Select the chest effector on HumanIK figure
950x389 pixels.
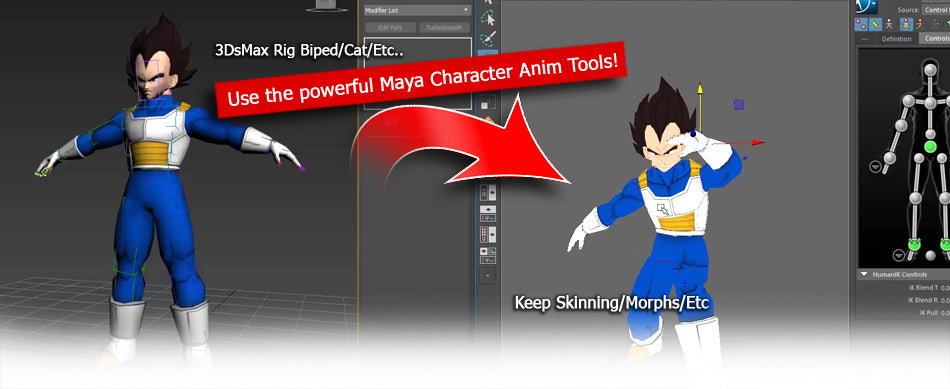pyautogui.click(x=930, y=103)
